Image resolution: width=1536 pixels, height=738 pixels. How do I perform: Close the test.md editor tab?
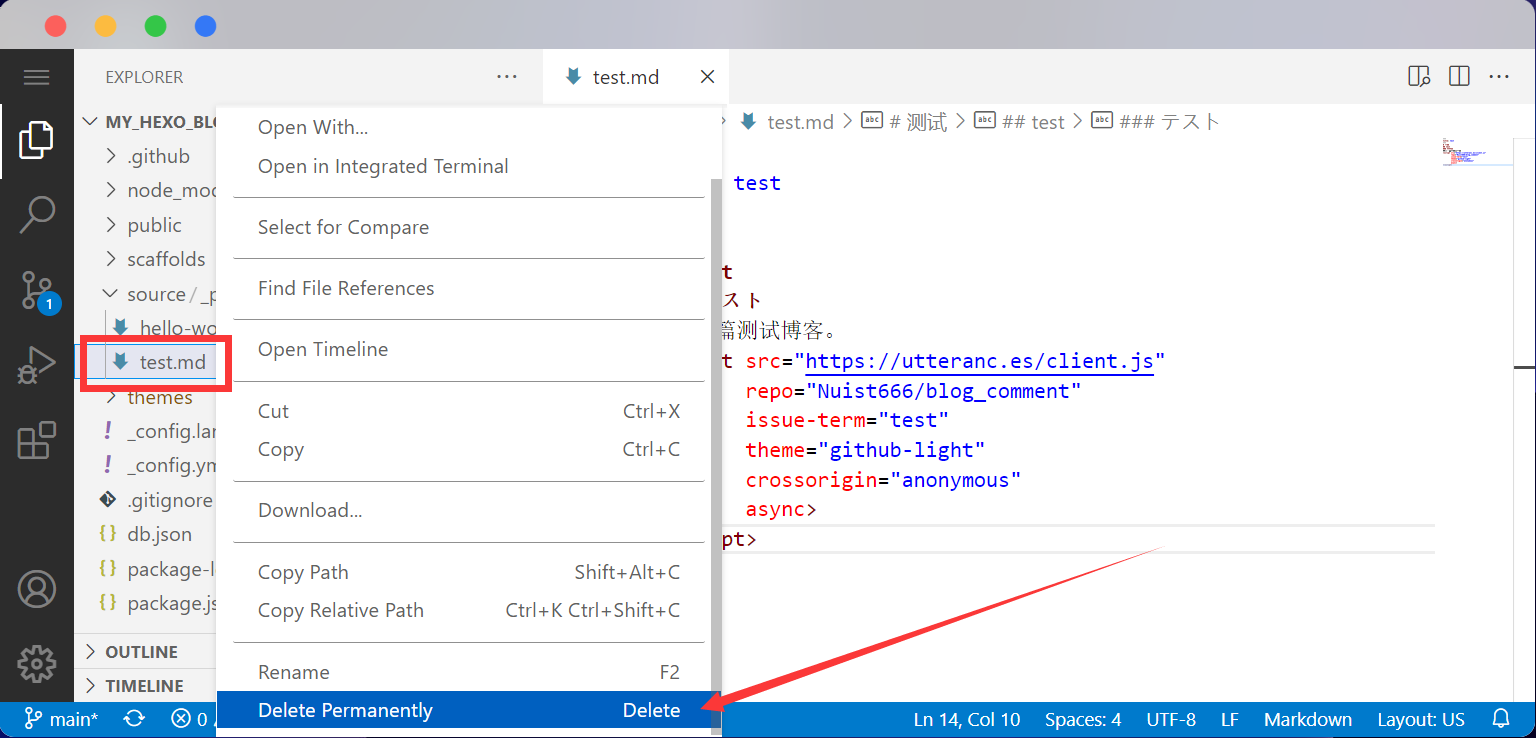[x=707, y=77]
